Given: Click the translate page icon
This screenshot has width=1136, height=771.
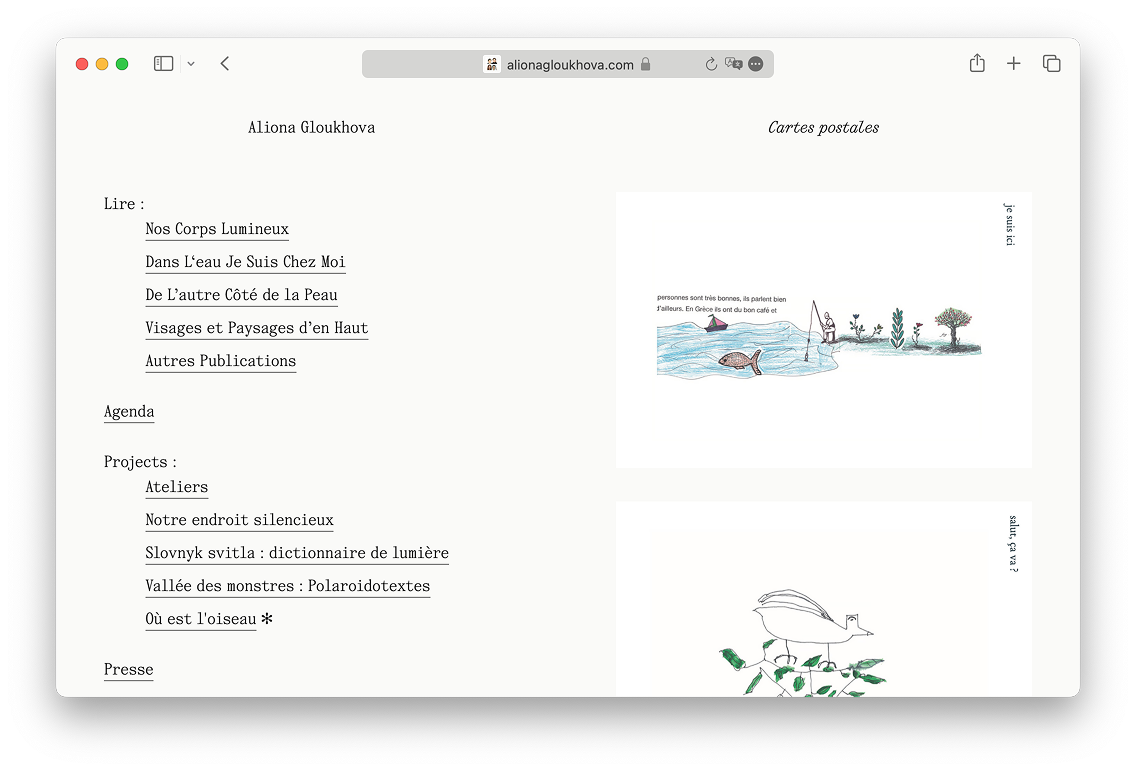Looking at the screenshot, I should coord(734,64).
